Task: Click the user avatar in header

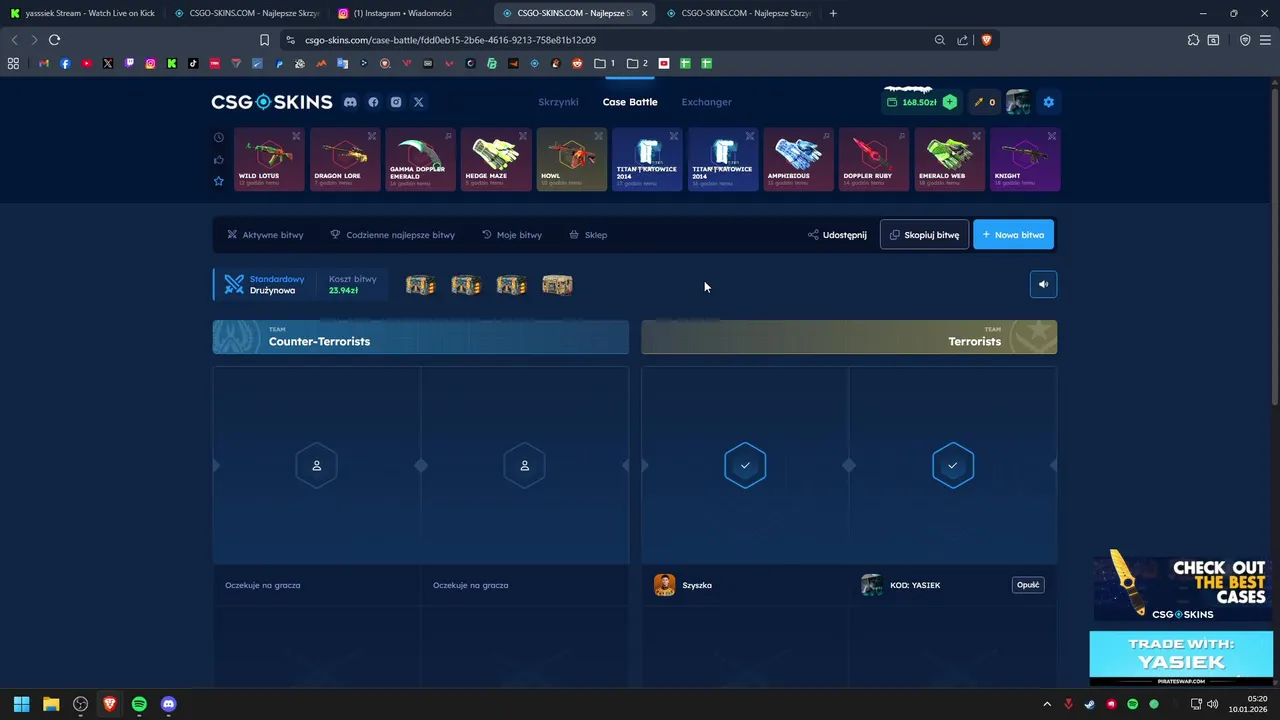Action: pyautogui.click(x=1018, y=102)
